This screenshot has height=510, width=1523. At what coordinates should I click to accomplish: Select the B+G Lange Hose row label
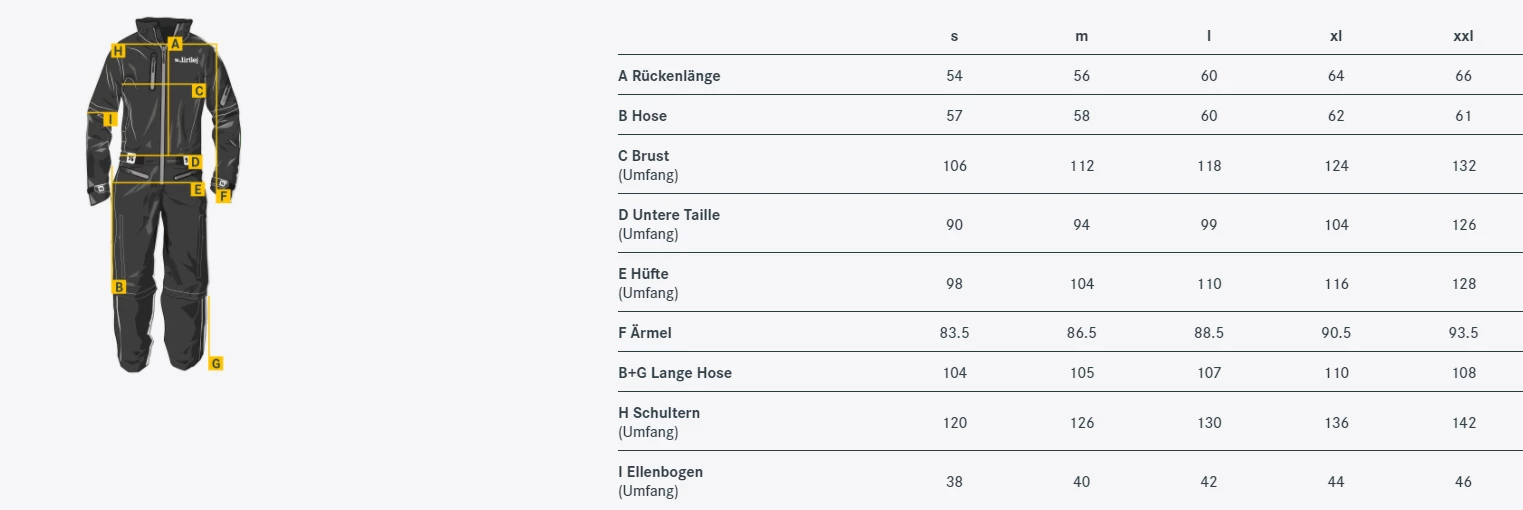(675, 373)
